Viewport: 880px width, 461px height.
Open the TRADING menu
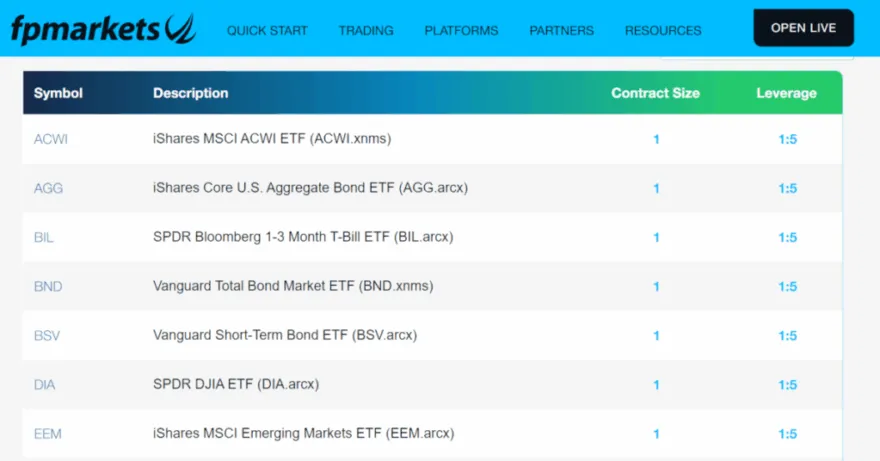[x=366, y=31]
